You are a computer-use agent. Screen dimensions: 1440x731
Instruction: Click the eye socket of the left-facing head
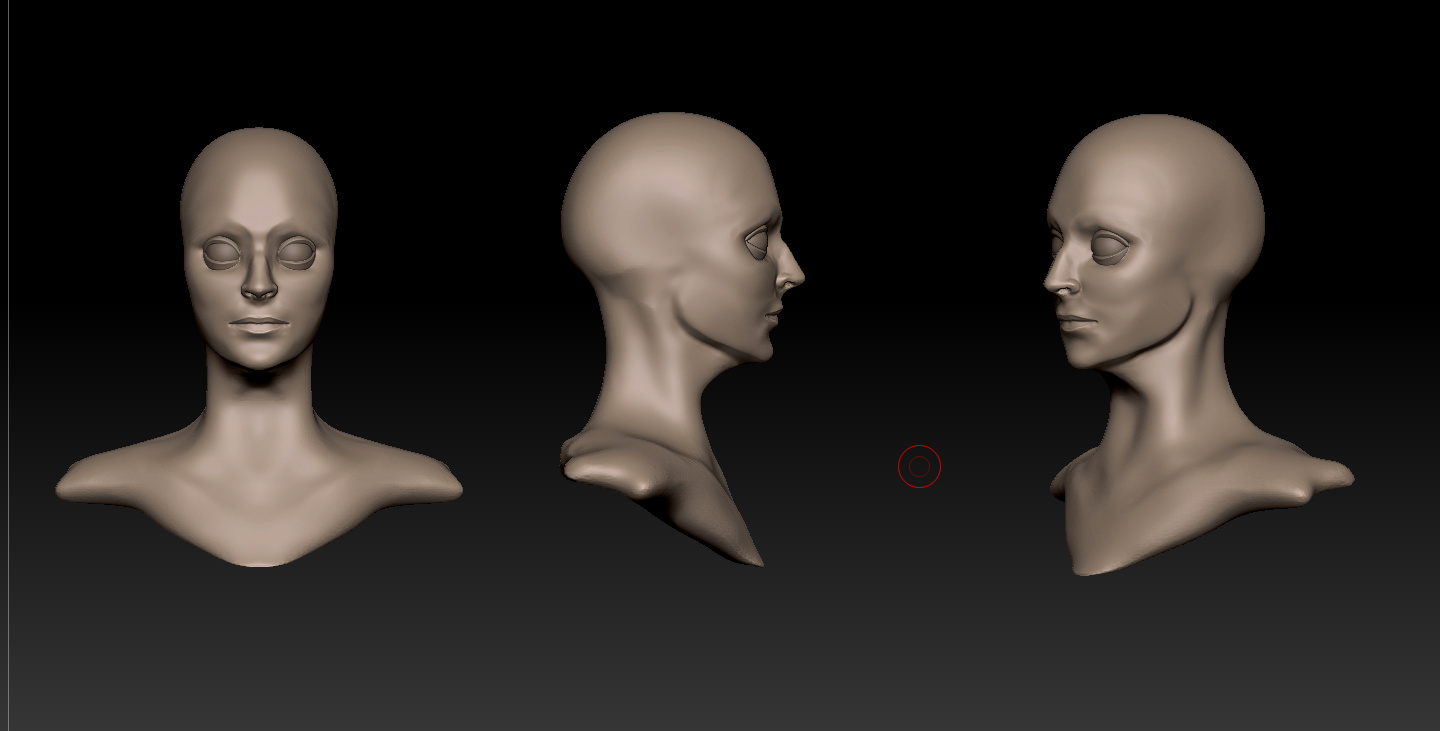click(1110, 245)
